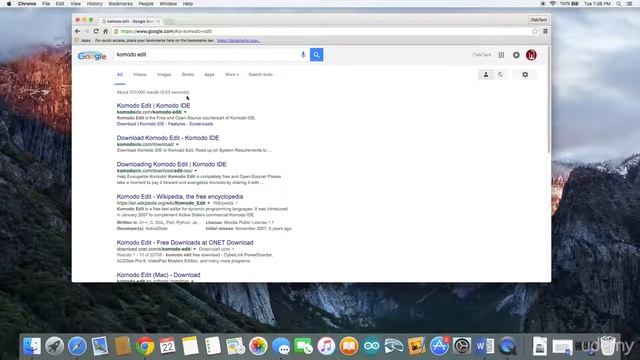Open the App Store in the Dock

click(x=439, y=346)
